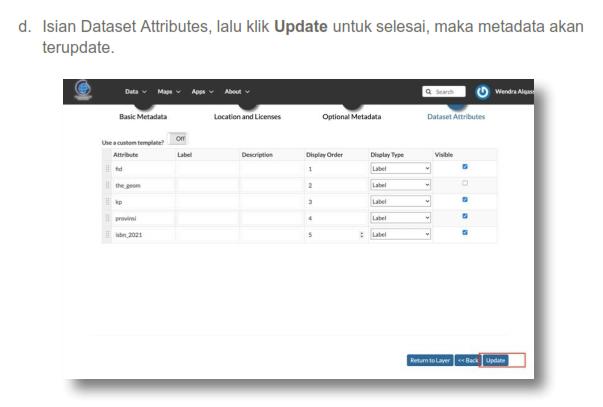Click the Update button
The width and height of the screenshot is (603, 407).
(x=496, y=360)
